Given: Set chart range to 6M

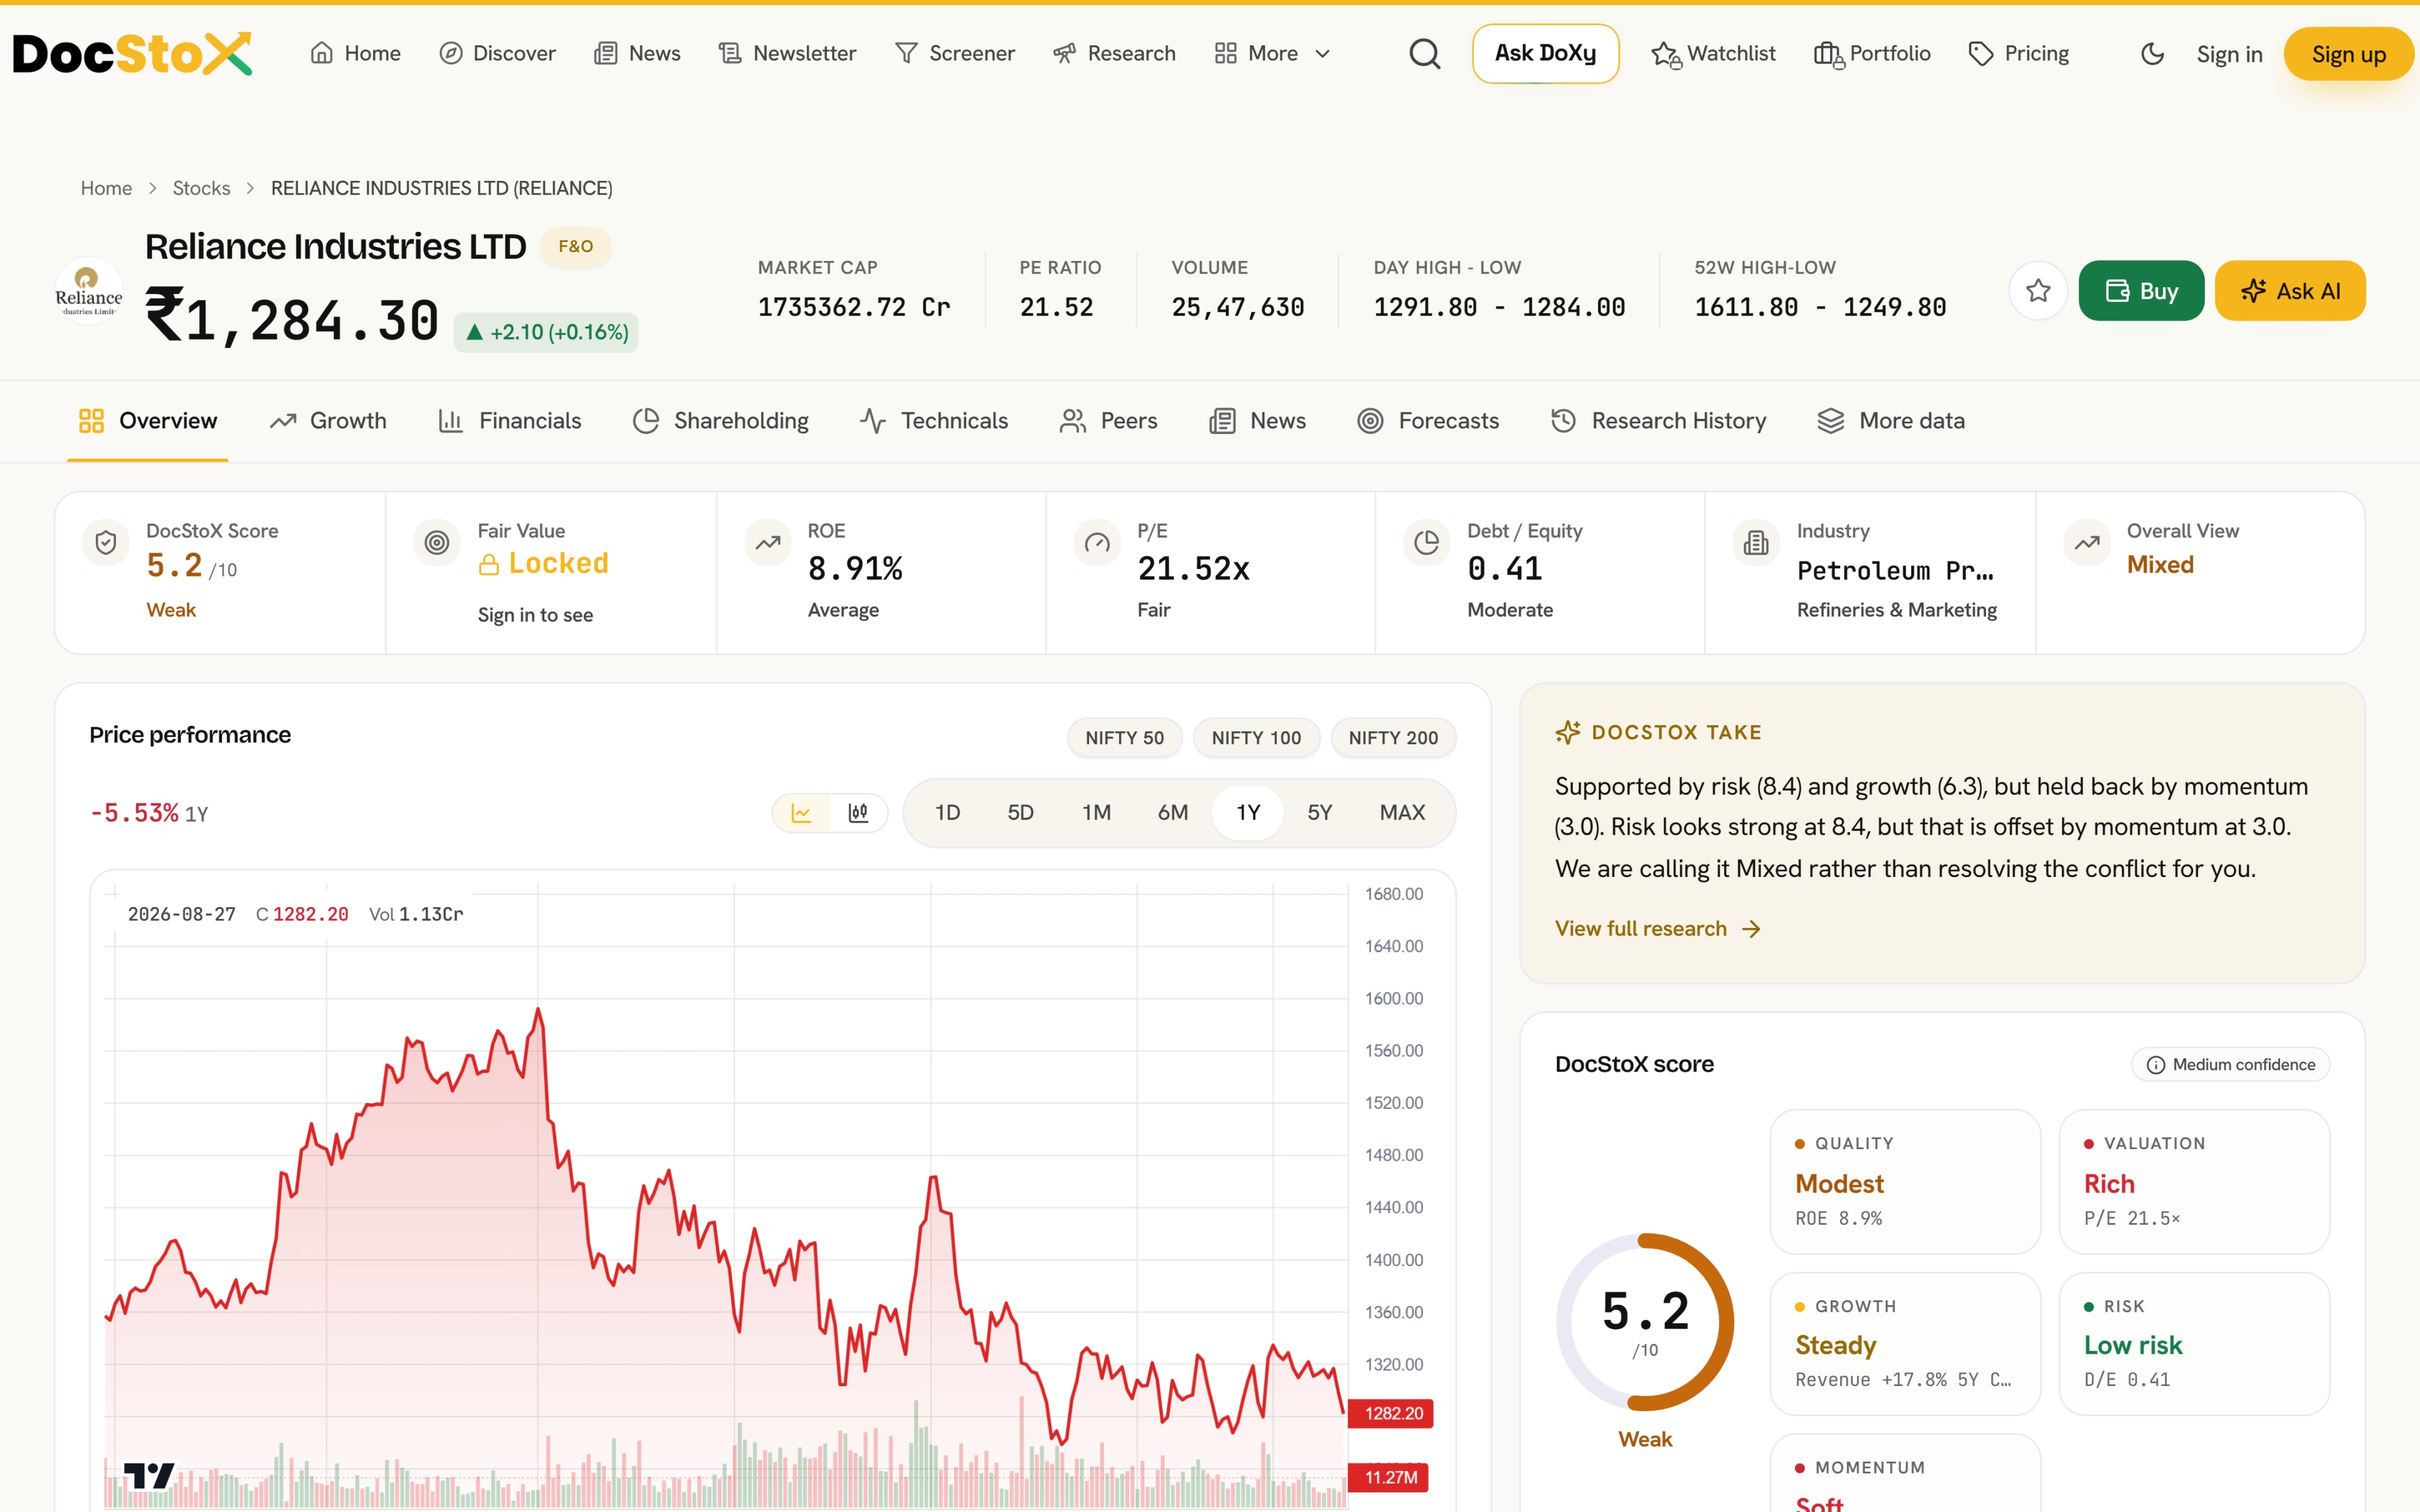Looking at the screenshot, I should point(1173,813).
